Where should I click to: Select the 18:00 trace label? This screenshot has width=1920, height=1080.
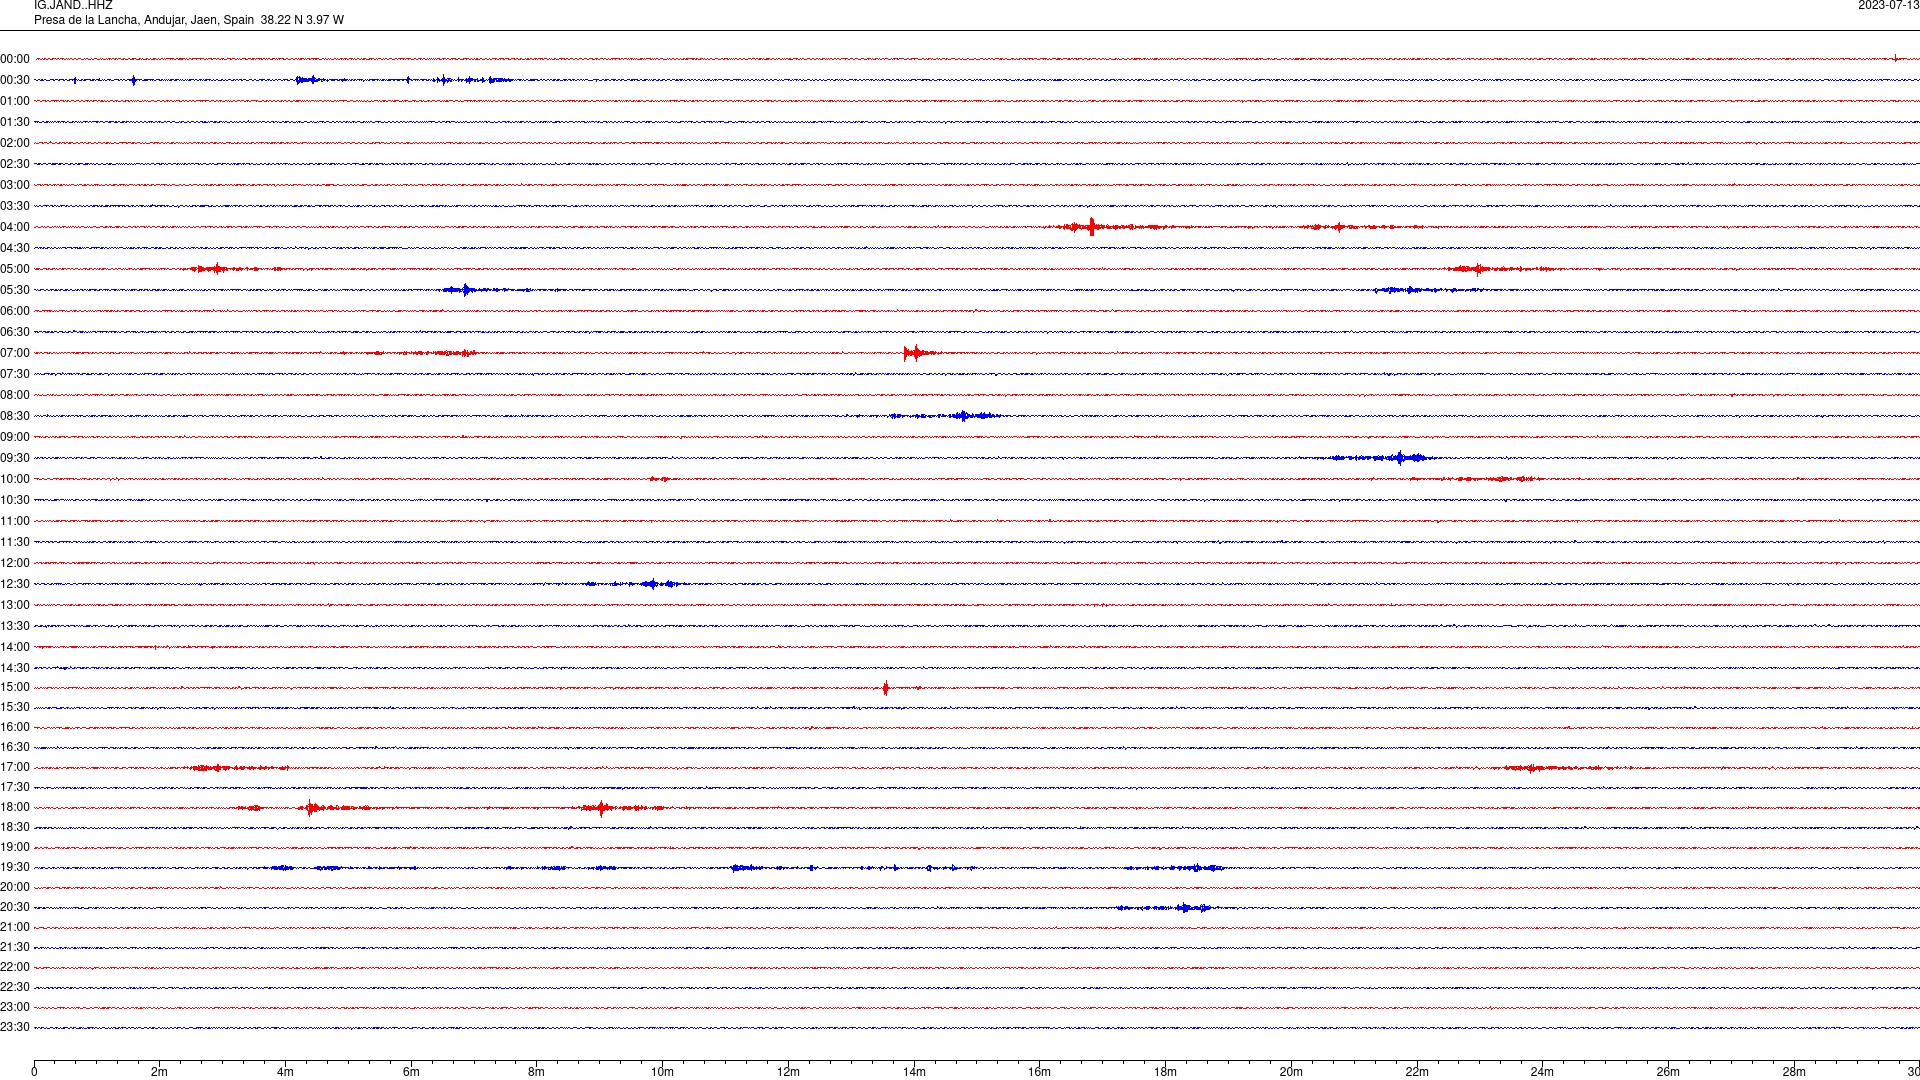(x=15, y=807)
